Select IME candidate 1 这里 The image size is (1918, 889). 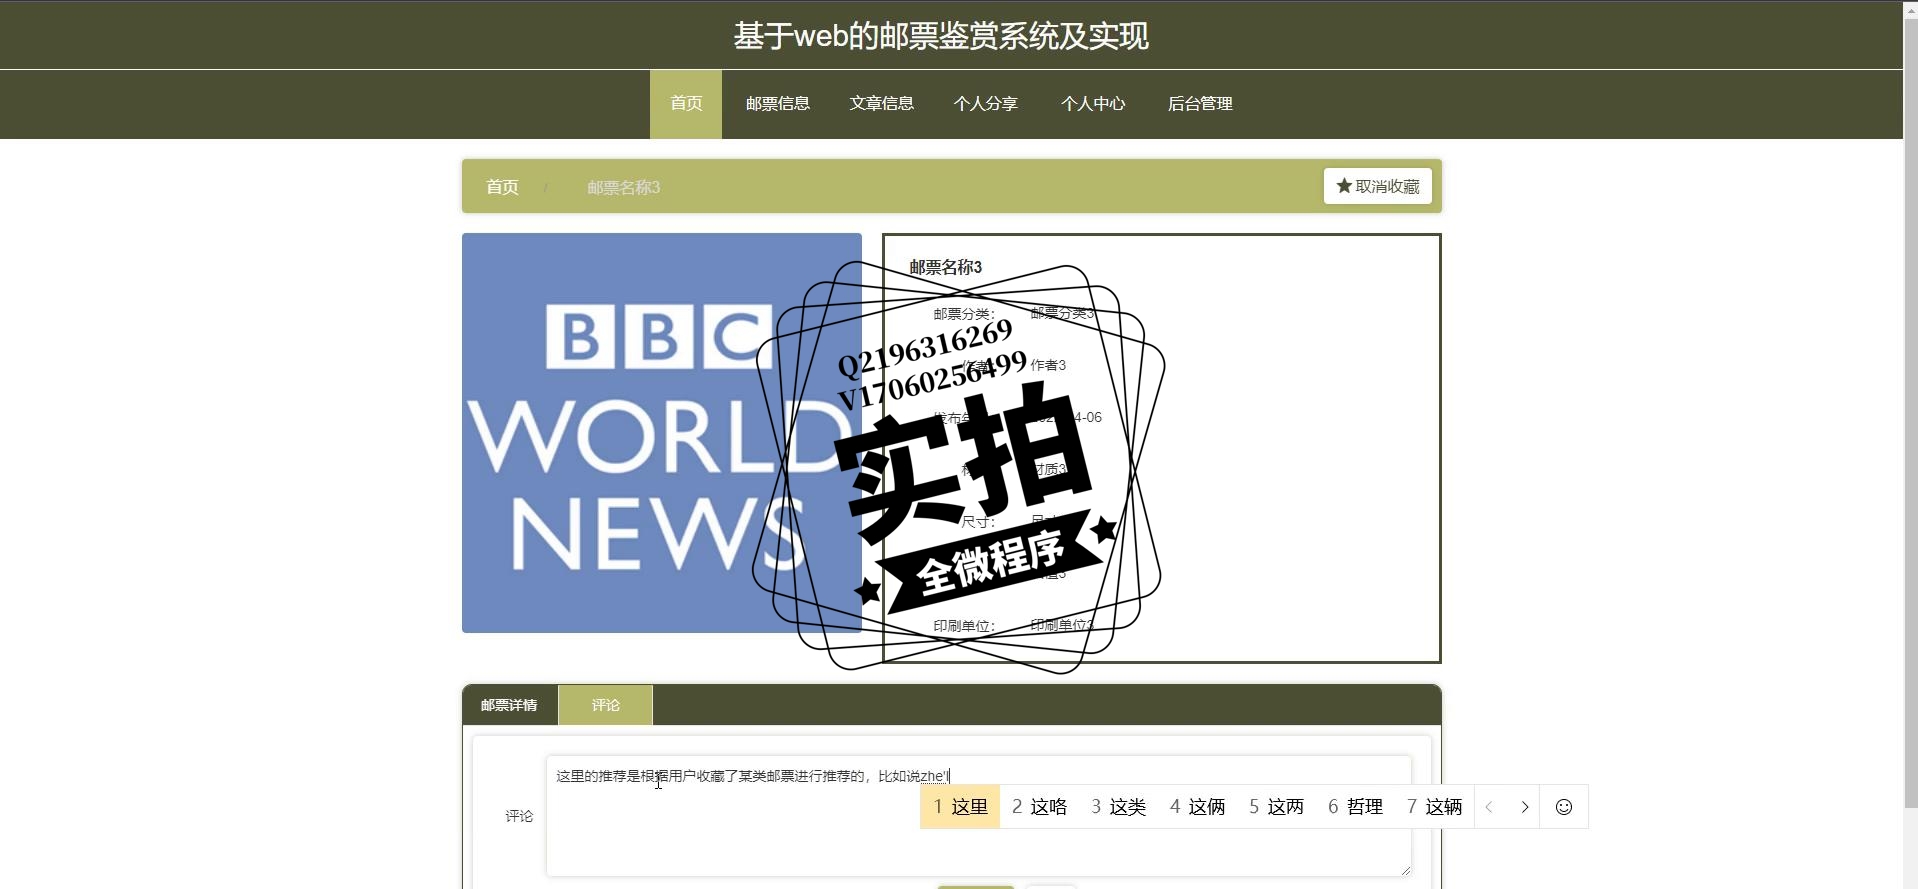960,807
